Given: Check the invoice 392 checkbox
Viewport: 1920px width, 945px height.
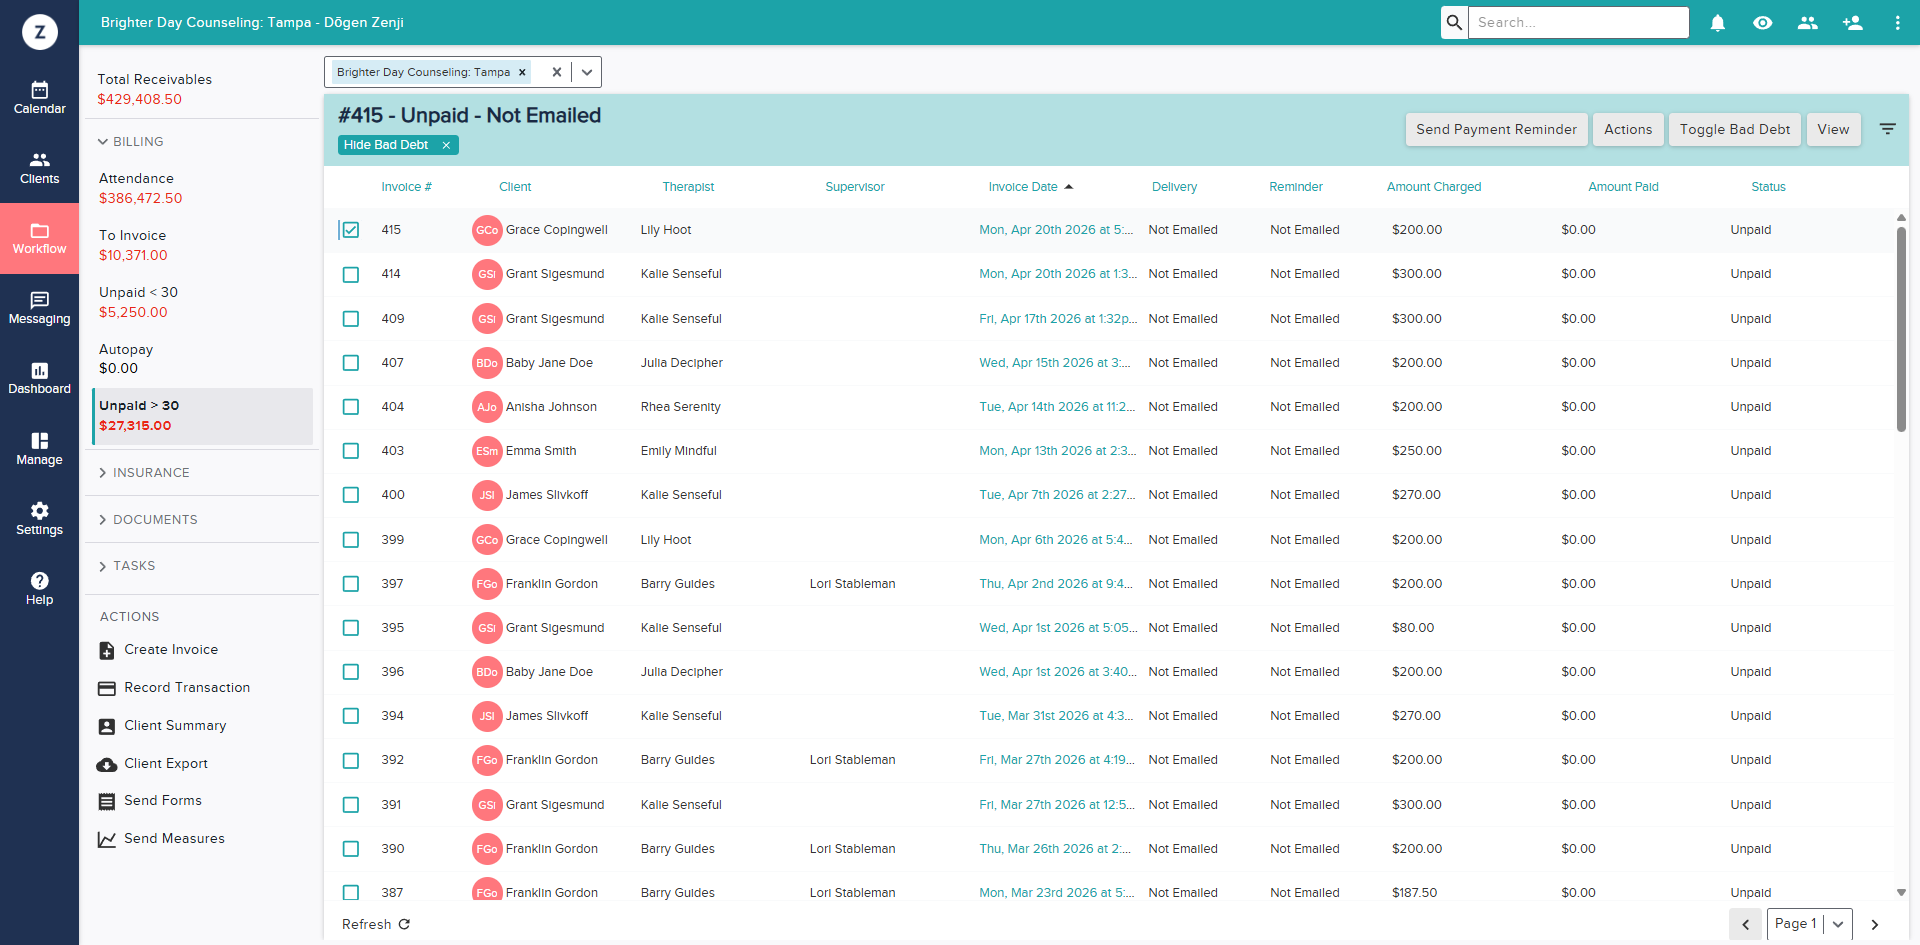Looking at the screenshot, I should coord(351,760).
